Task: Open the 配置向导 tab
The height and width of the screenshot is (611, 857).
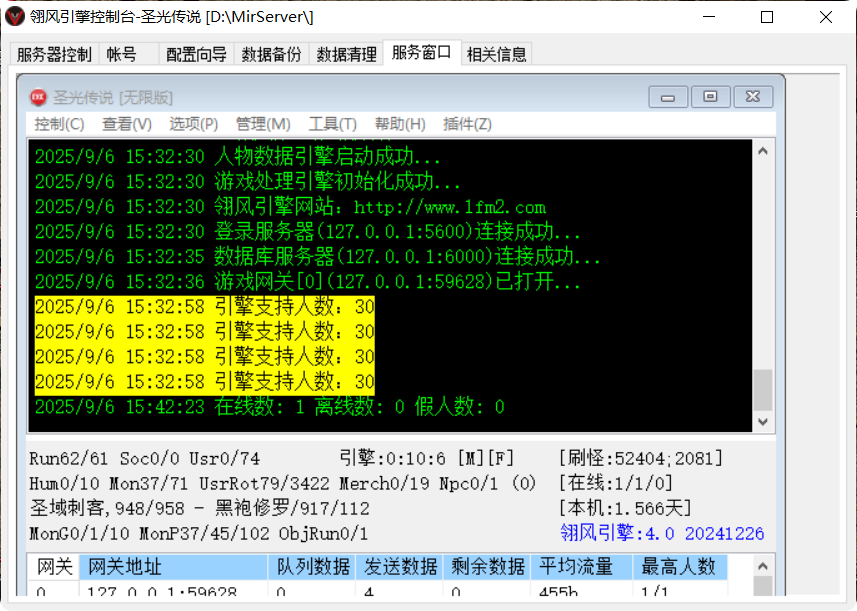Action: point(196,55)
